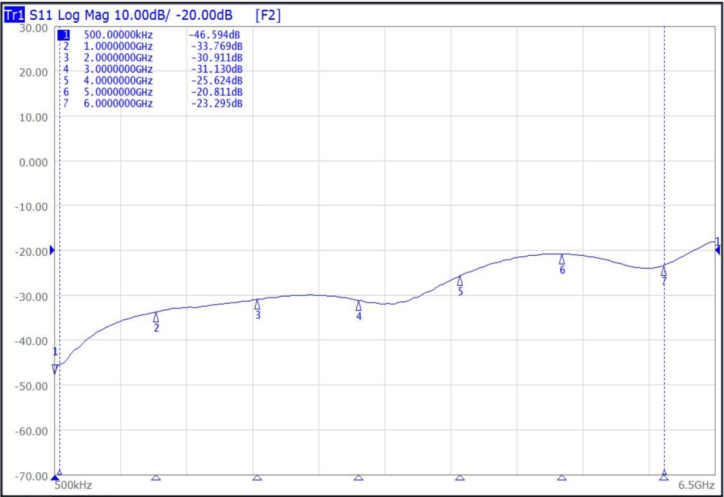This screenshot has width=724, height=497.
Task: Select marker 4 triangle on the trace curve
Action: coord(359,306)
